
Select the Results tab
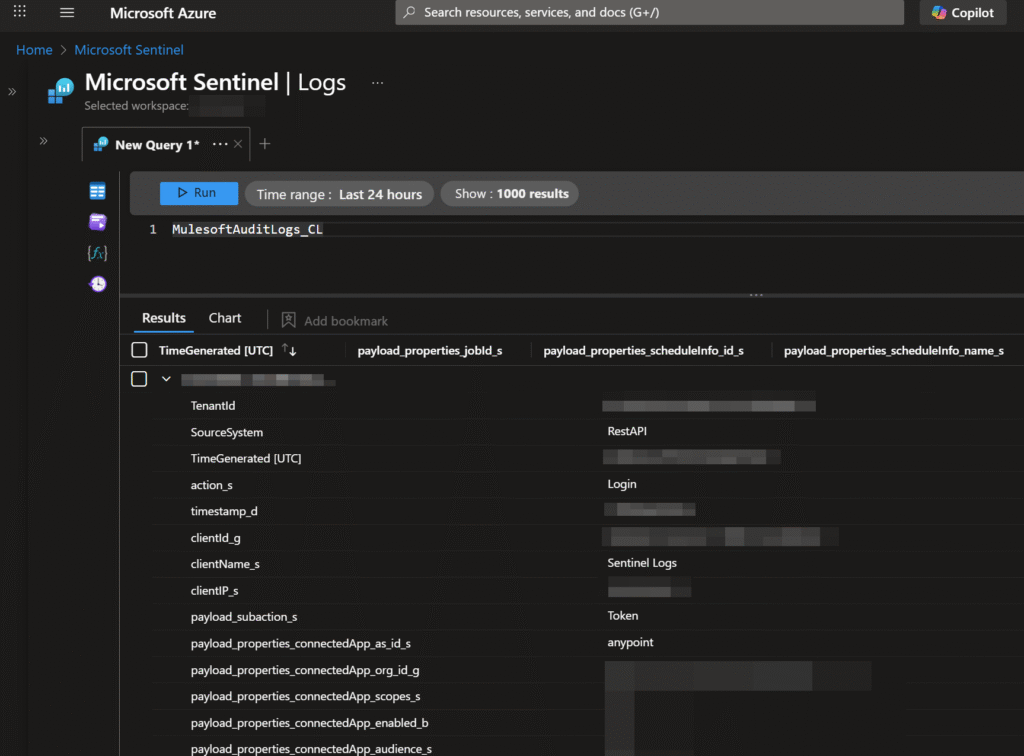point(164,318)
